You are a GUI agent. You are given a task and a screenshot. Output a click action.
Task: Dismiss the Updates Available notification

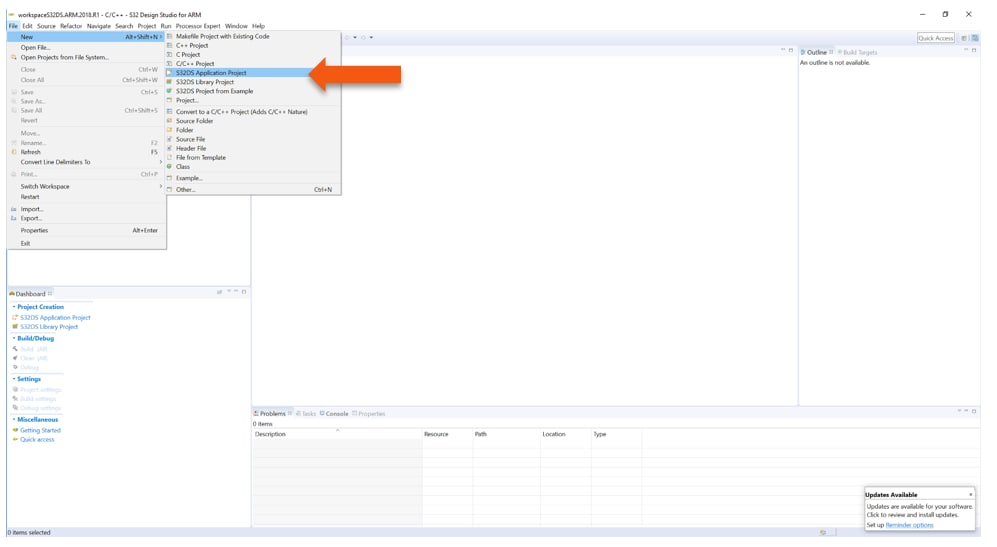pyautogui.click(x=970, y=494)
